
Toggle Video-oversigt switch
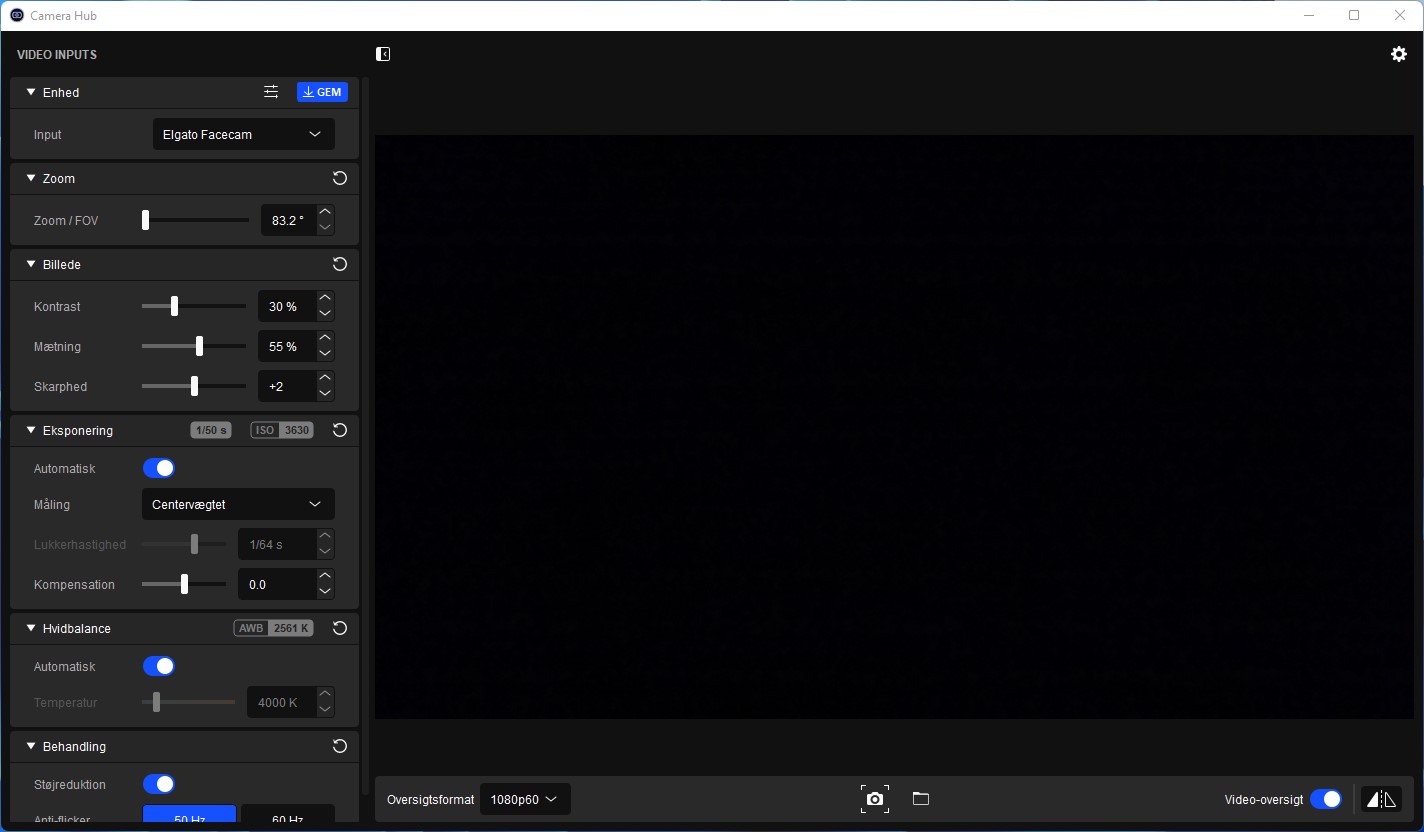click(x=1326, y=799)
